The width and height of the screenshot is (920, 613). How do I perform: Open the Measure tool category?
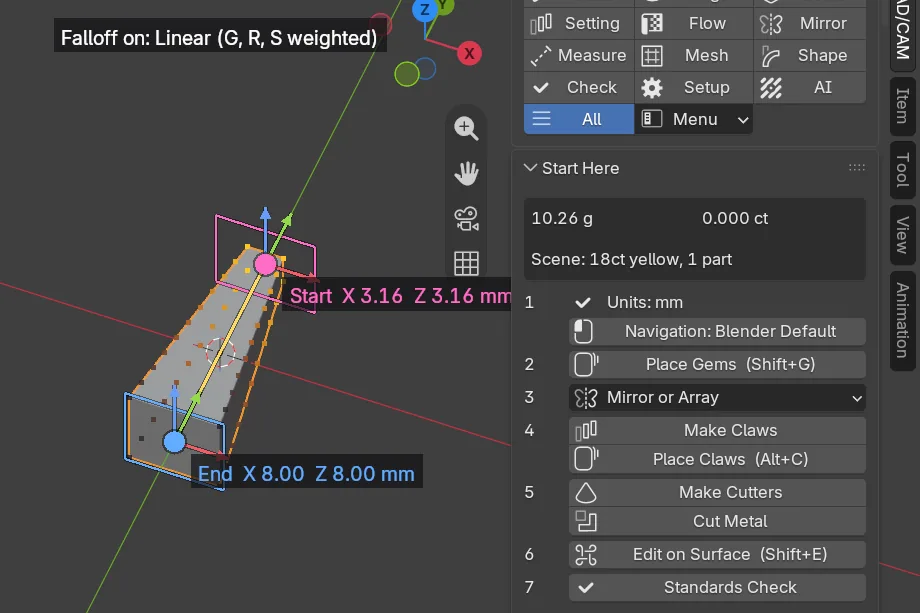click(579, 55)
